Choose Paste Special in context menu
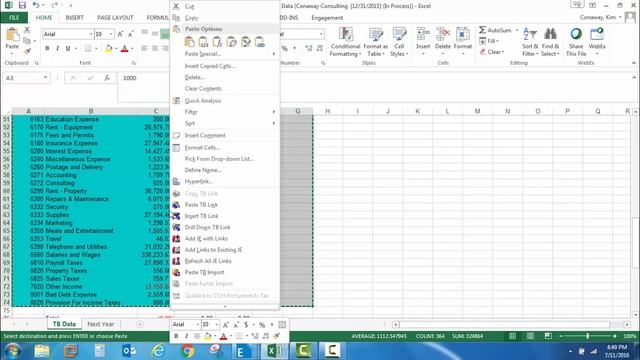 pos(225,54)
